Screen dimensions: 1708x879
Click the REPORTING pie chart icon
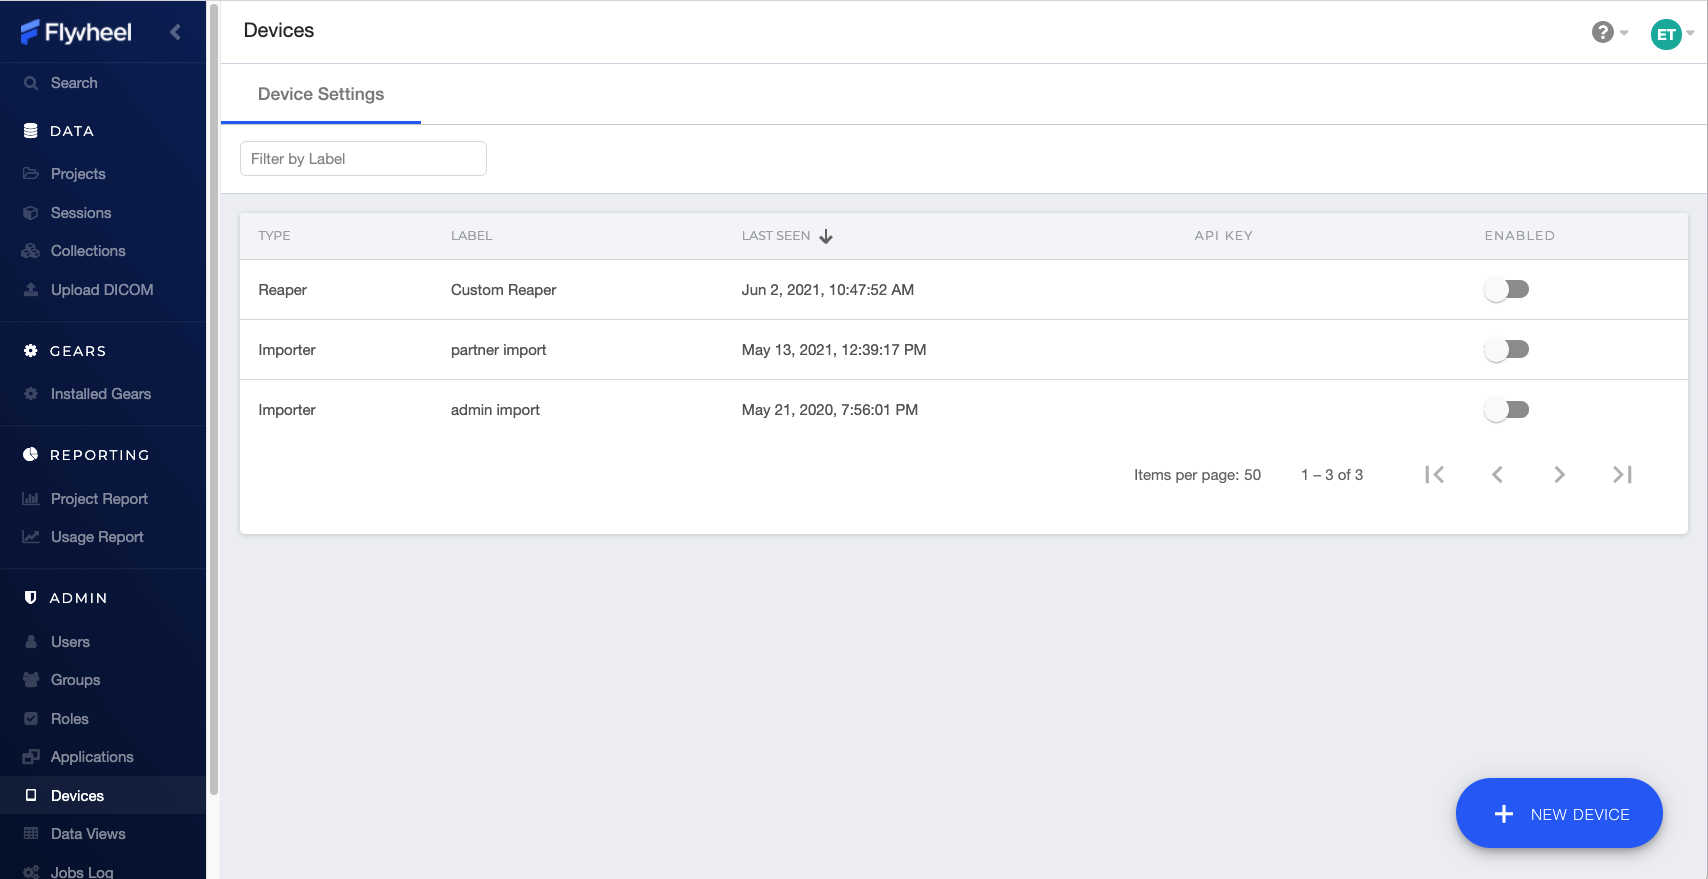tap(31, 455)
